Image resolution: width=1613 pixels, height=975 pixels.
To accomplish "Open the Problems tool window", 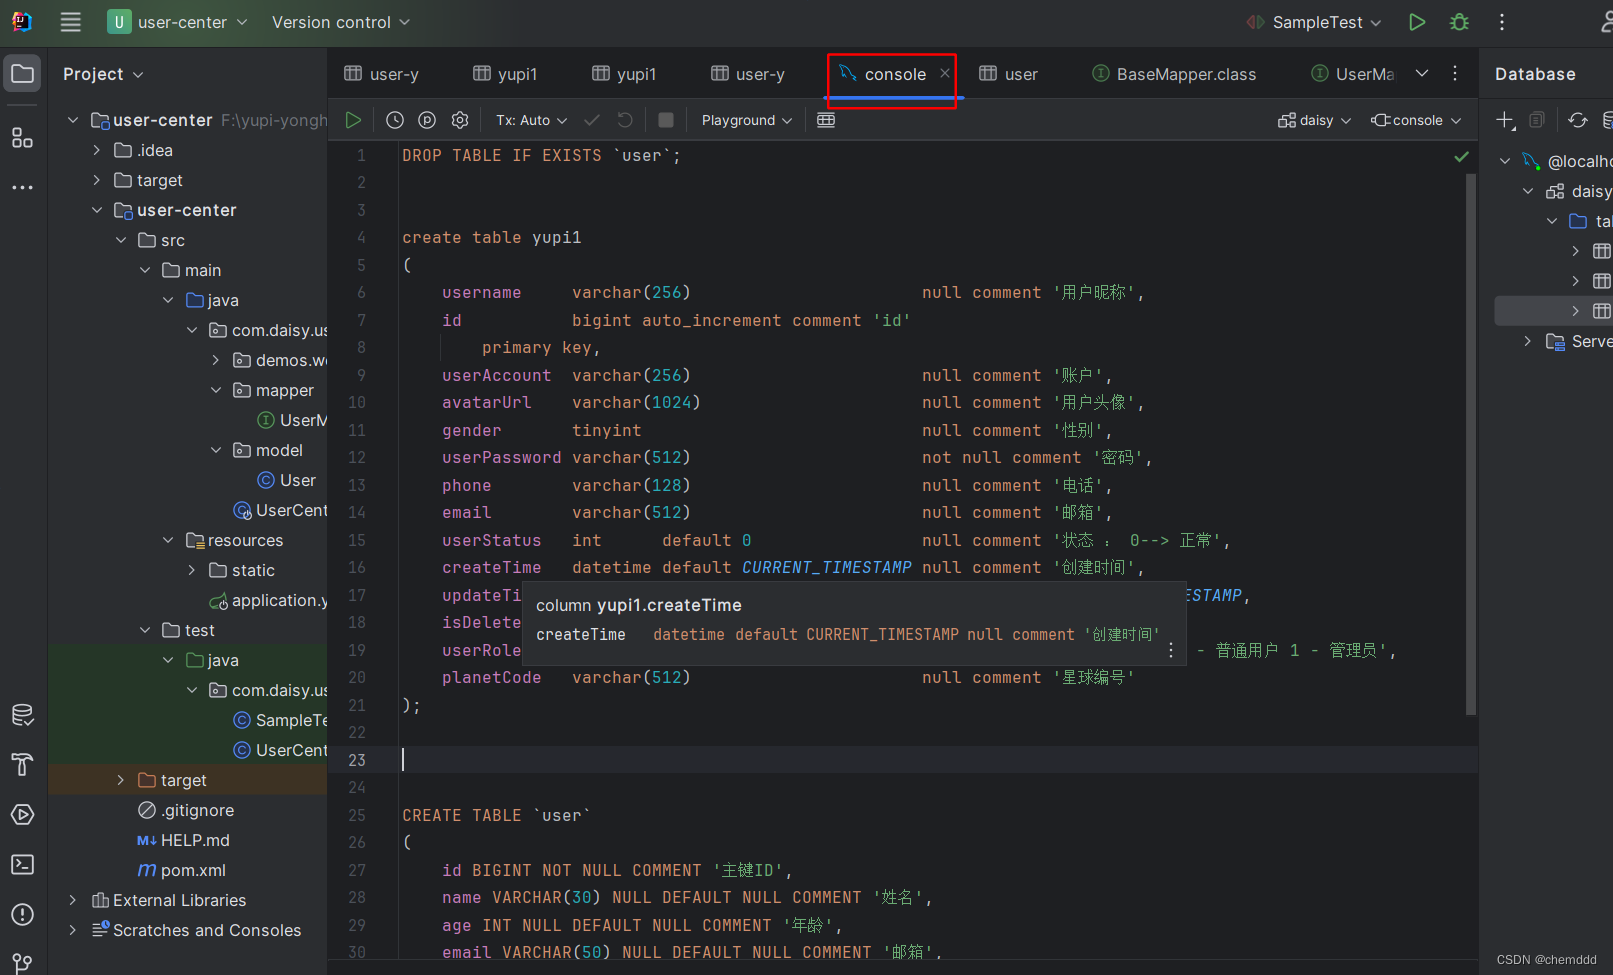I will pos(22,915).
